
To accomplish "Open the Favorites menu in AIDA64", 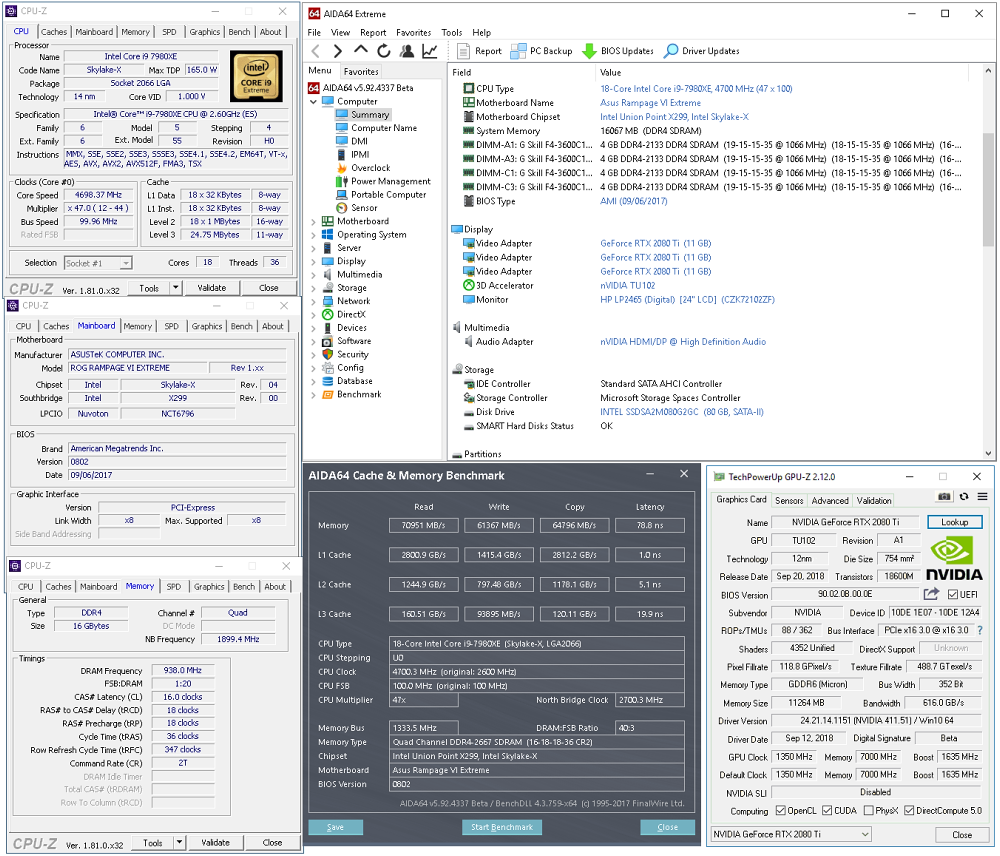I will tap(413, 33).
